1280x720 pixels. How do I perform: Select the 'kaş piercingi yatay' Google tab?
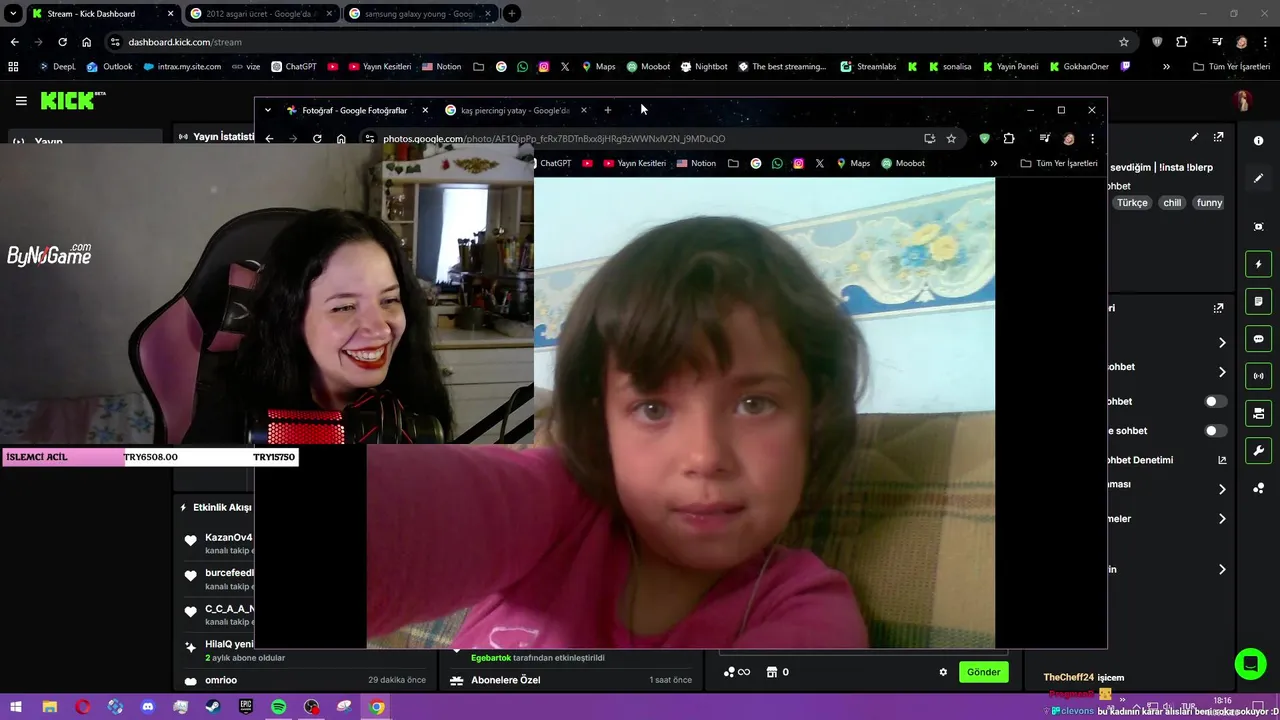click(x=515, y=110)
